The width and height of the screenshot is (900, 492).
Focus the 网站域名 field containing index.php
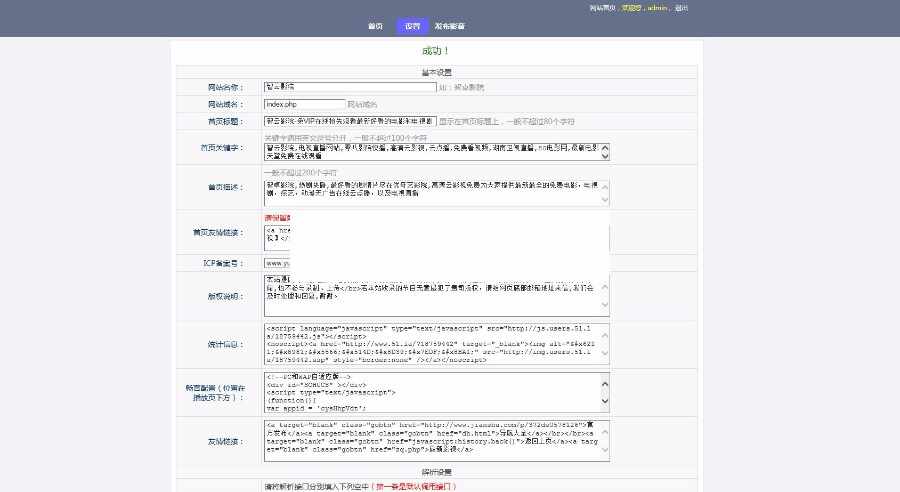click(x=305, y=104)
